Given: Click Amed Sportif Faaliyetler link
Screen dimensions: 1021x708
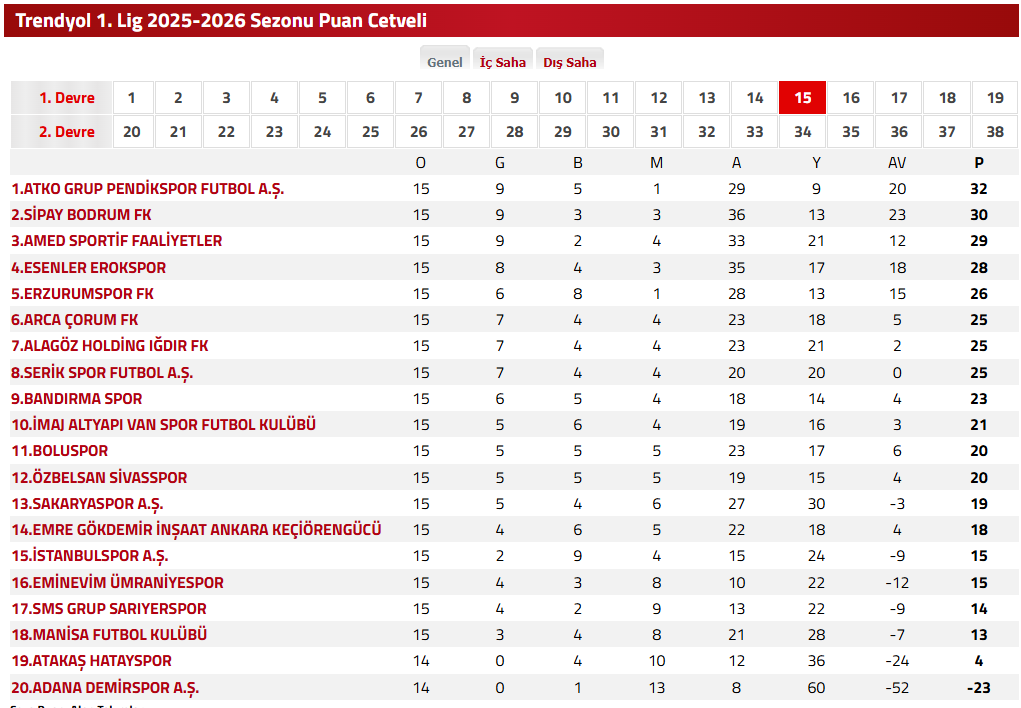Looking at the screenshot, I should coord(117,241).
